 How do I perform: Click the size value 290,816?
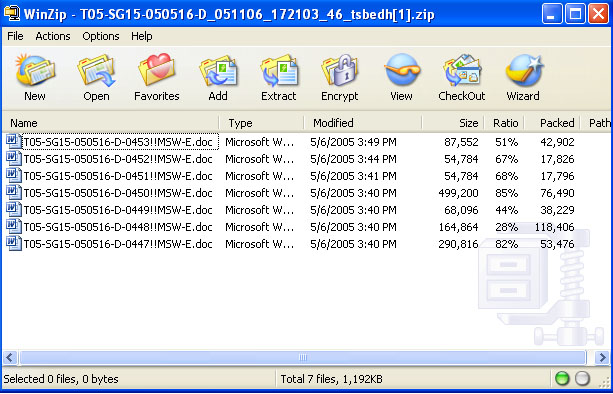(458, 244)
